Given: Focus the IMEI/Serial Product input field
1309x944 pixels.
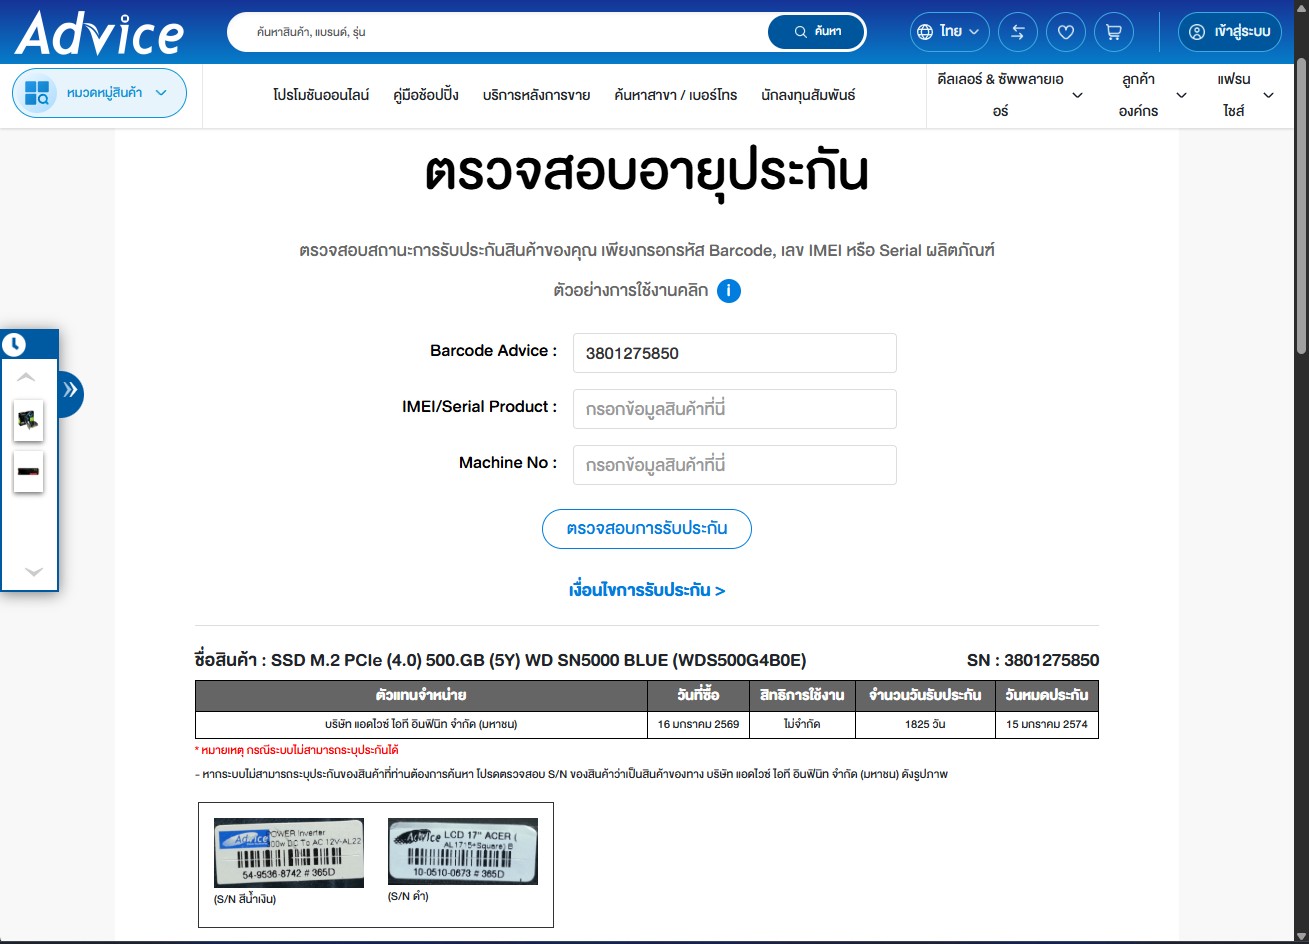Looking at the screenshot, I should pyautogui.click(x=734, y=409).
